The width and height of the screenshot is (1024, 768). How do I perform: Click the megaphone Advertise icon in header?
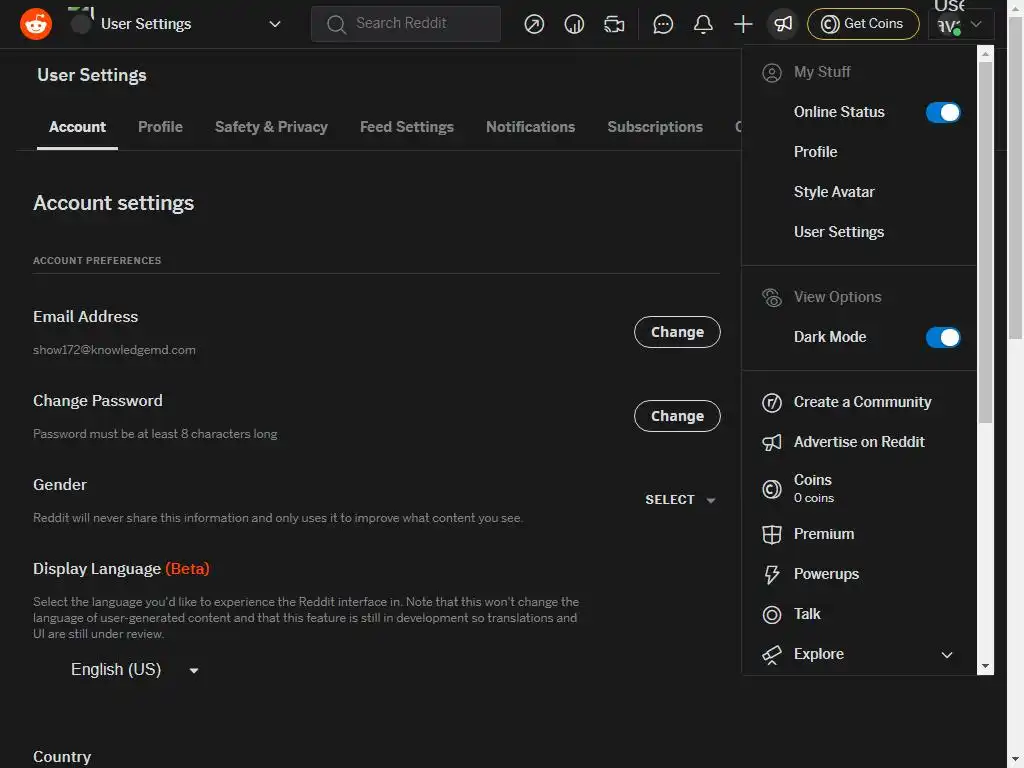pyautogui.click(x=782, y=24)
